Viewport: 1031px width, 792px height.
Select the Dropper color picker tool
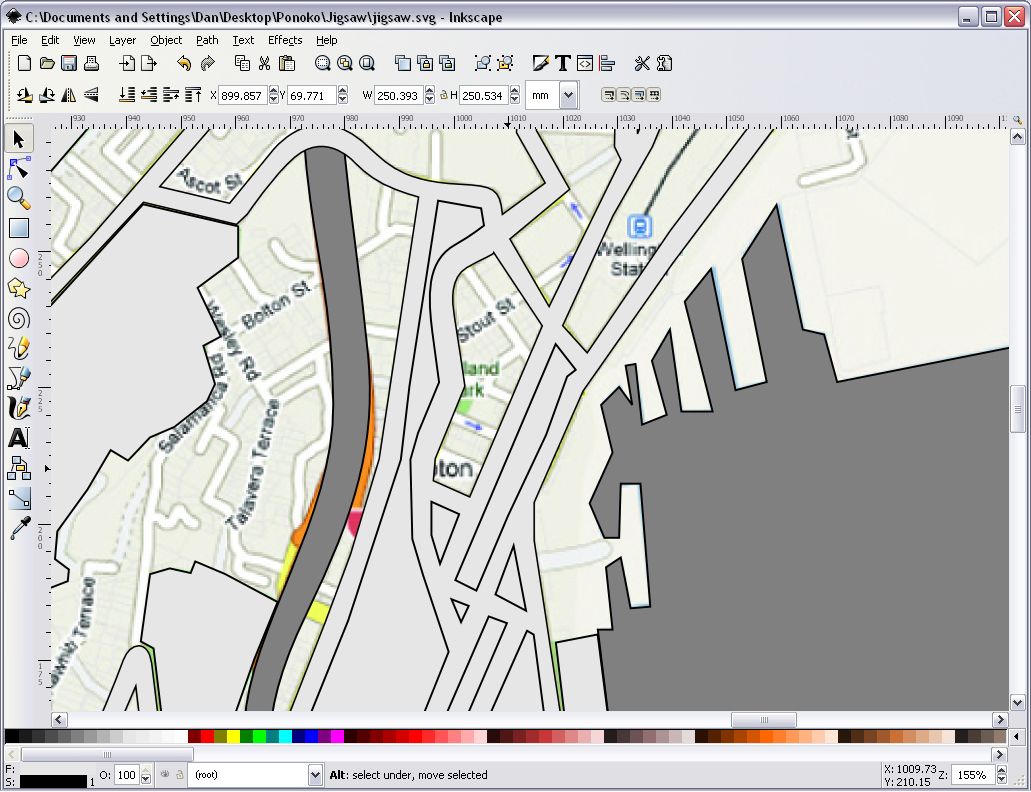coord(19,528)
